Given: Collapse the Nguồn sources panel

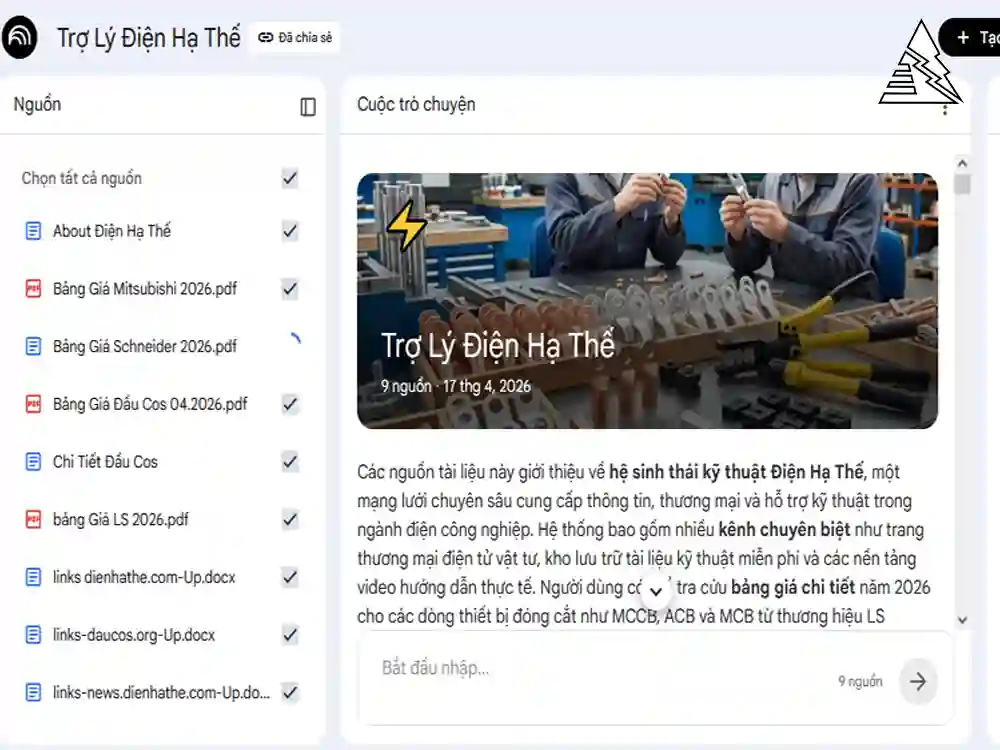Looking at the screenshot, I should point(308,107).
